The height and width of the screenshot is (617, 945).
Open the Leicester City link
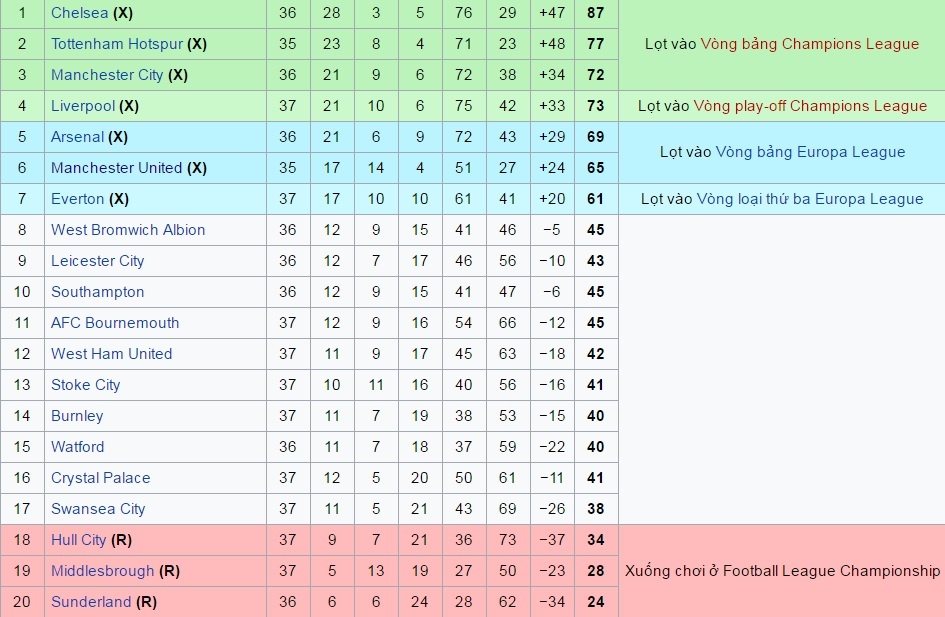click(97, 261)
